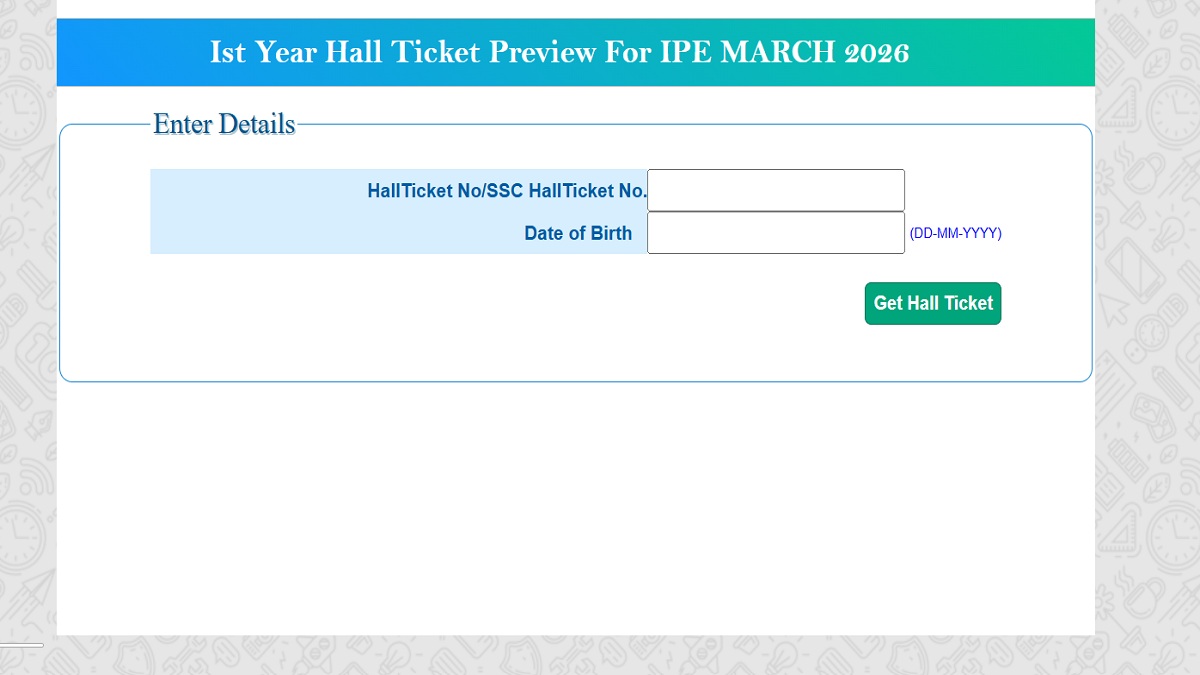This screenshot has height=675, width=1200.
Task: Click the HallTicket No/SSC HallTicket No. label
Action: pos(507,191)
